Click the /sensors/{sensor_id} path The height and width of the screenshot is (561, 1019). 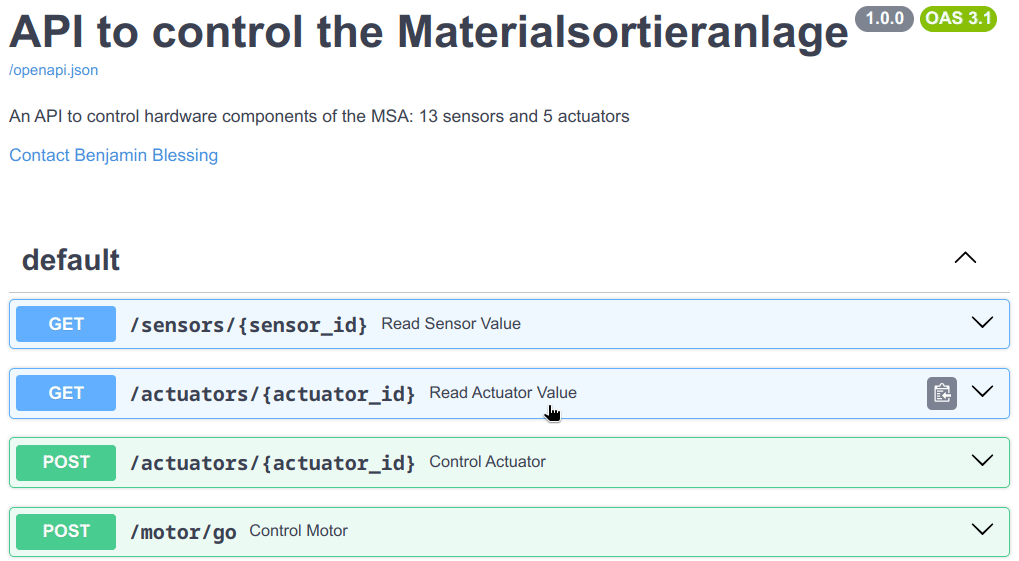pos(248,324)
